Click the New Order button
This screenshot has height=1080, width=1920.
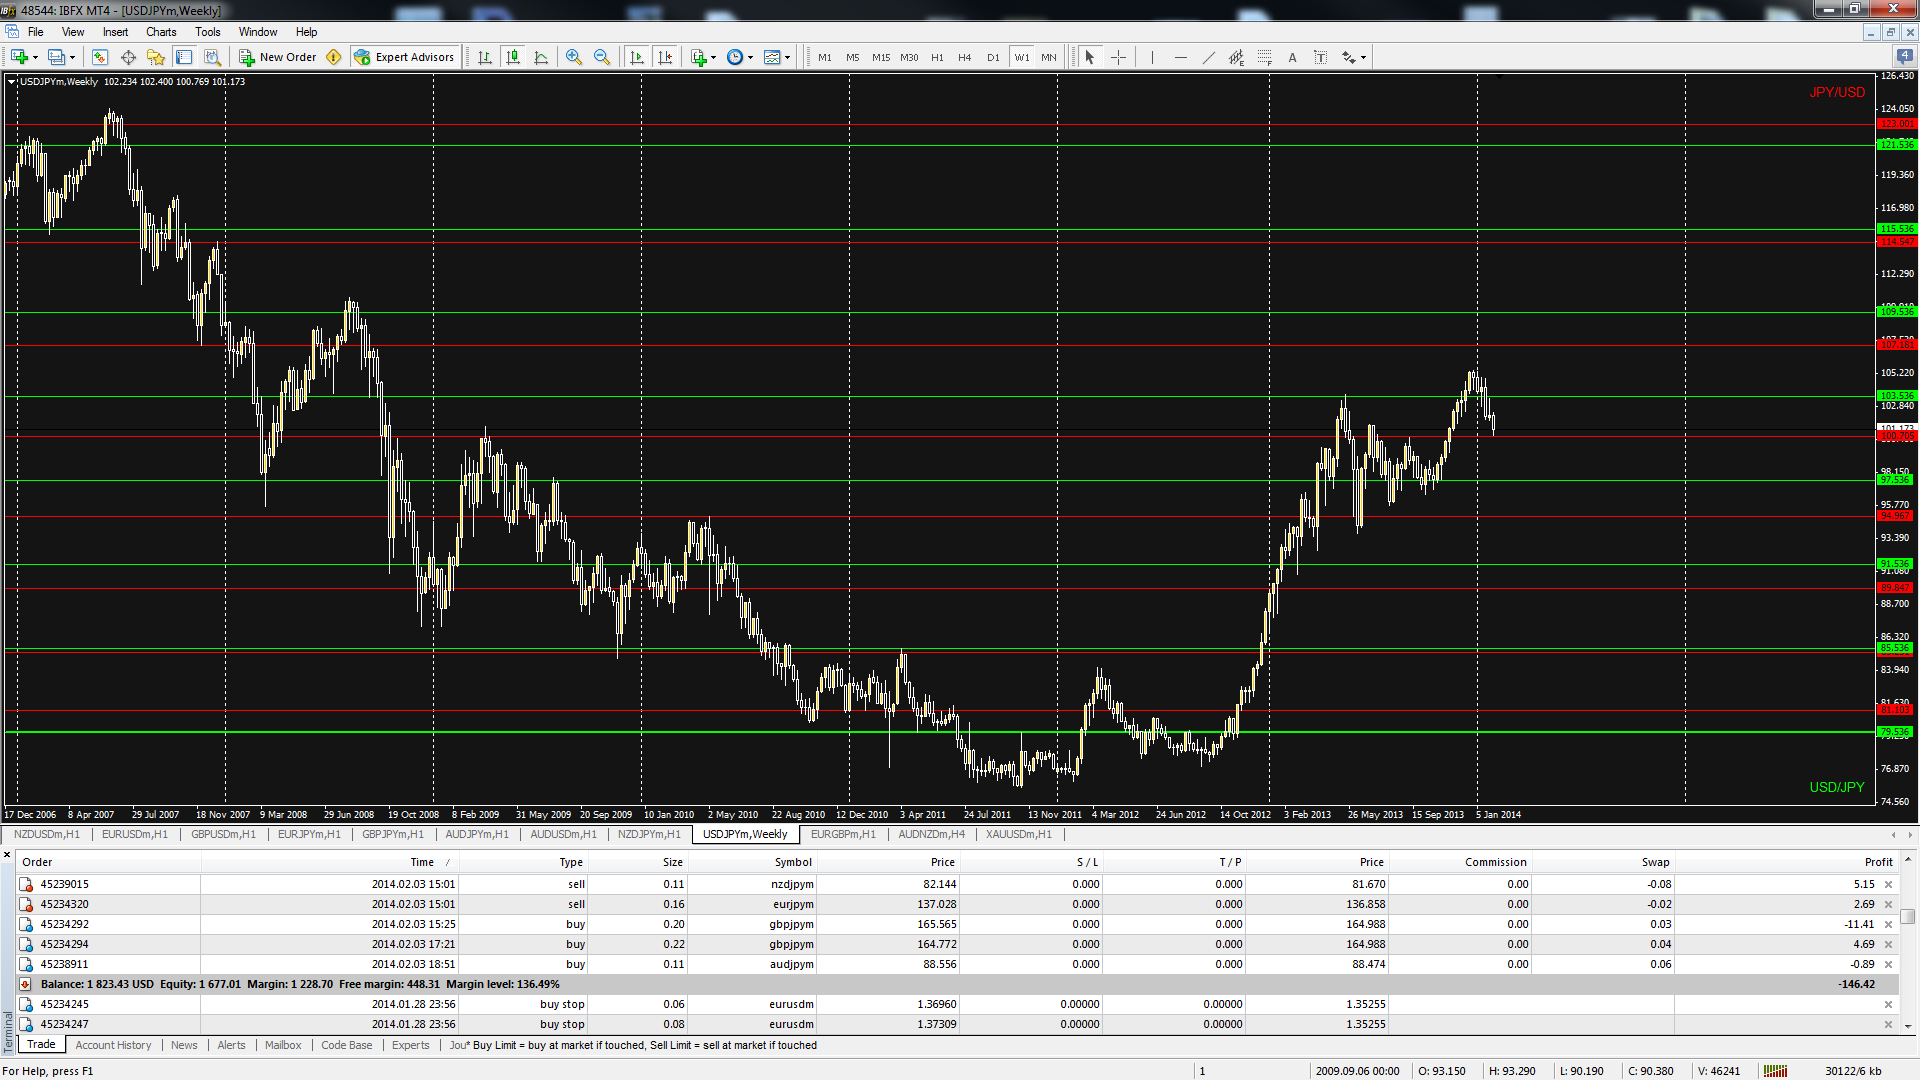278,57
